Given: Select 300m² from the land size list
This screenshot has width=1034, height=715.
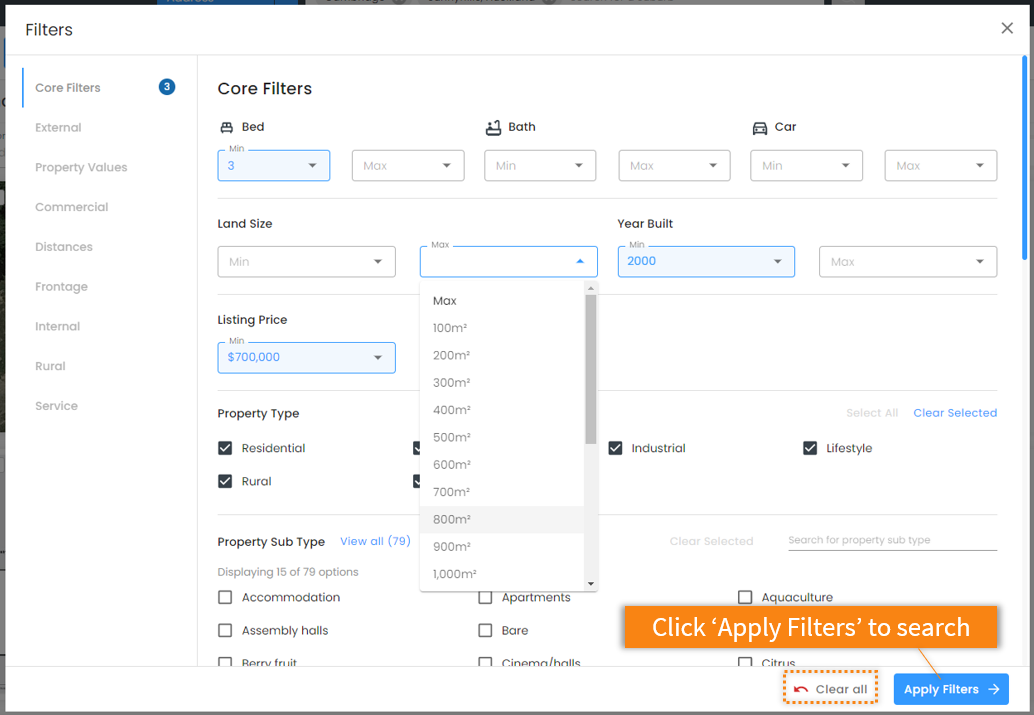Looking at the screenshot, I should tap(502, 383).
